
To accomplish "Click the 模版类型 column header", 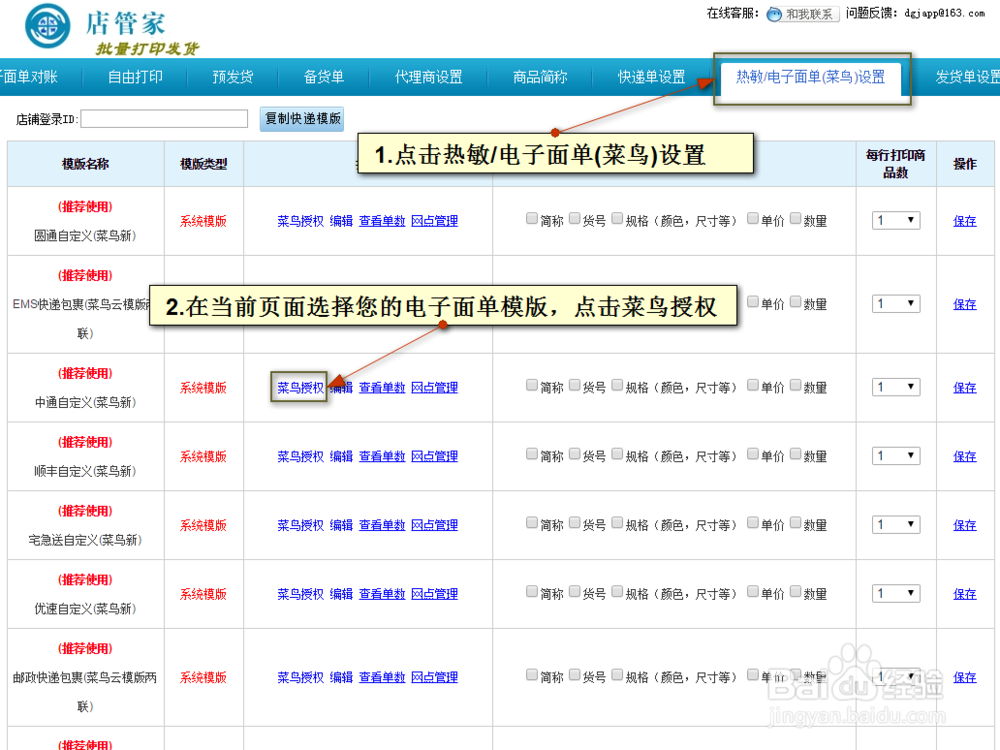I will point(203,164).
